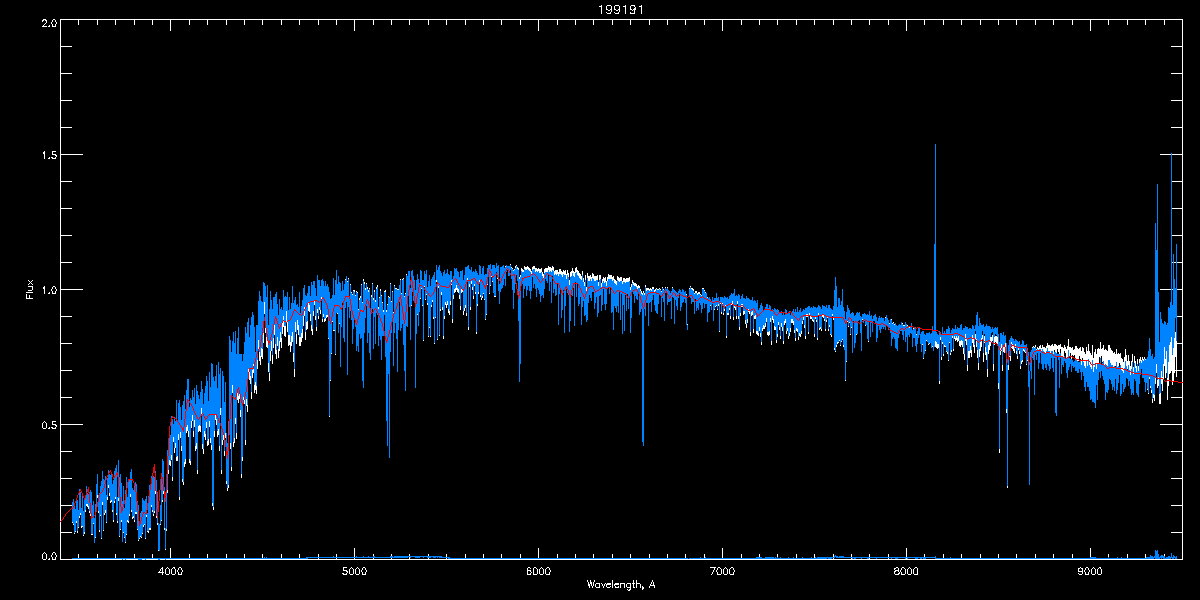
Task: Click the Wavelength, A axis label
Action: point(620,584)
